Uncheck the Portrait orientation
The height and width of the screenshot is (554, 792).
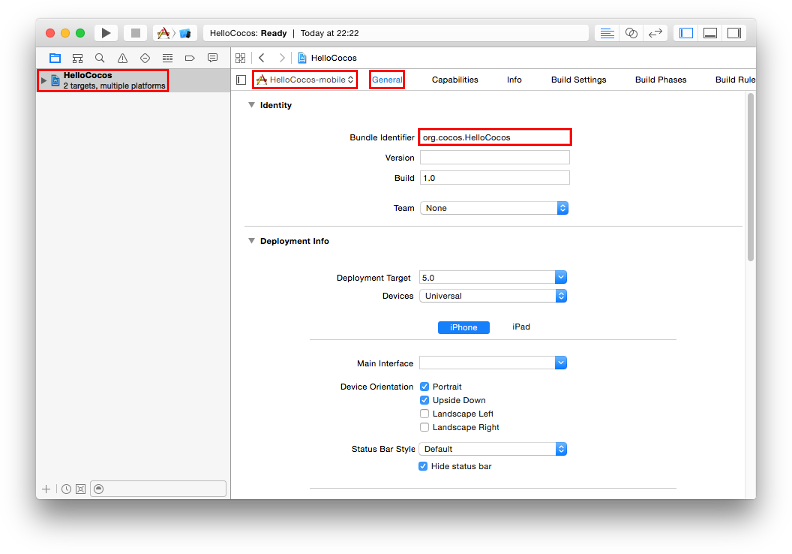pyautogui.click(x=424, y=387)
